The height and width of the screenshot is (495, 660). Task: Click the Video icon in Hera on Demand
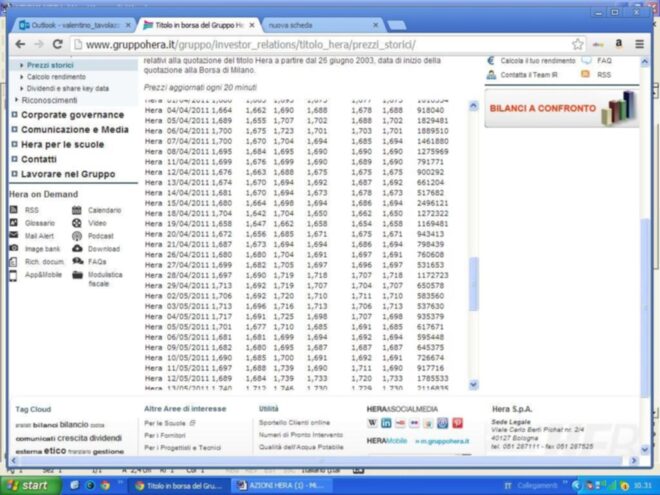(x=77, y=223)
